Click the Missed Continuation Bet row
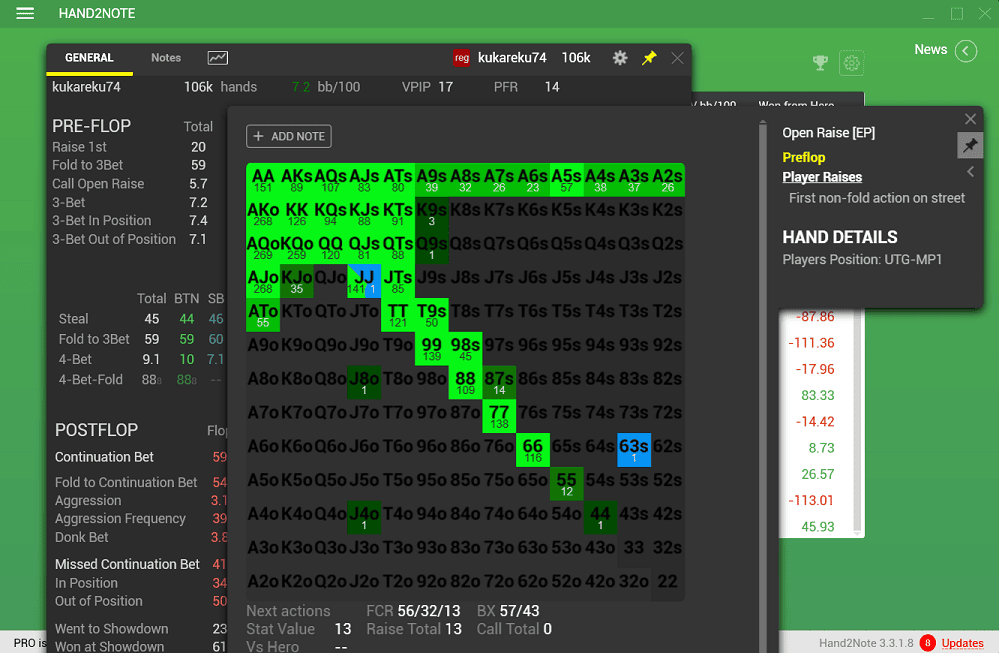 click(140, 564)
